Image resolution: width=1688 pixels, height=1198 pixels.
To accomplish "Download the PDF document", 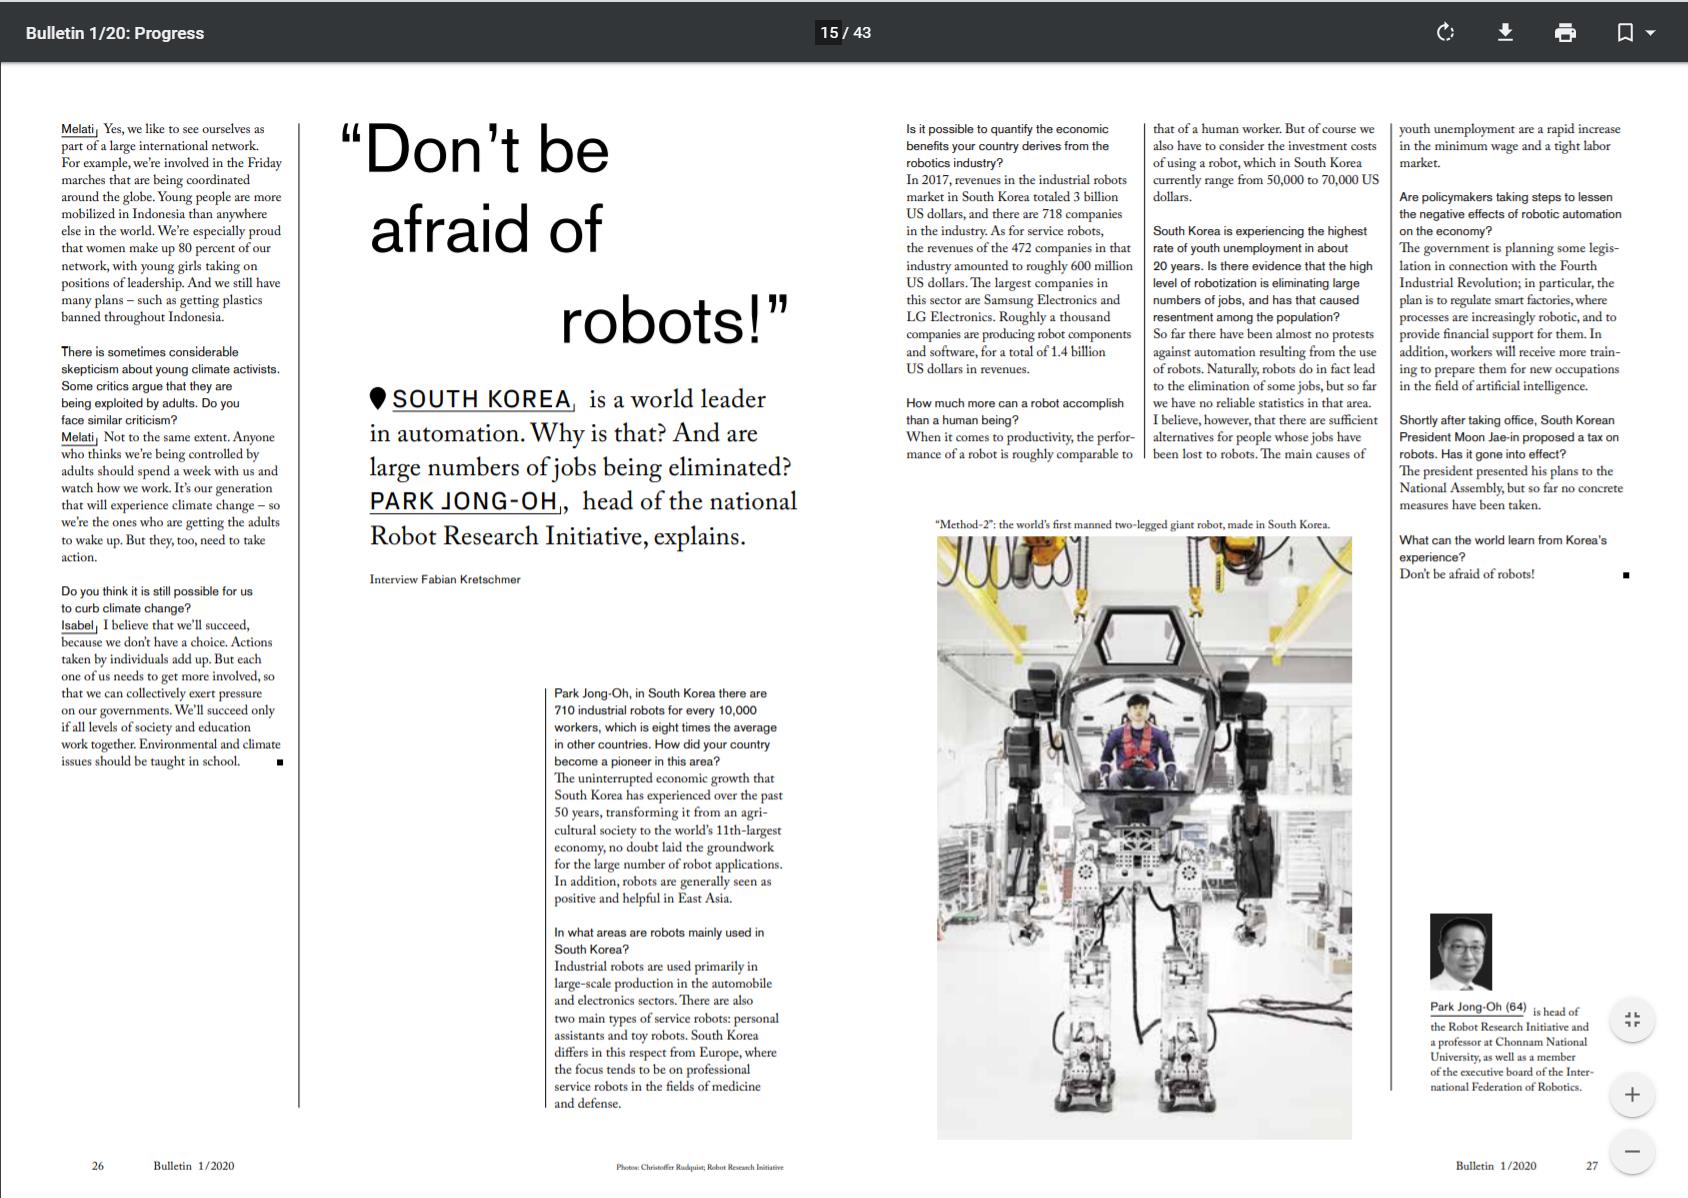I will point(1505,33).
